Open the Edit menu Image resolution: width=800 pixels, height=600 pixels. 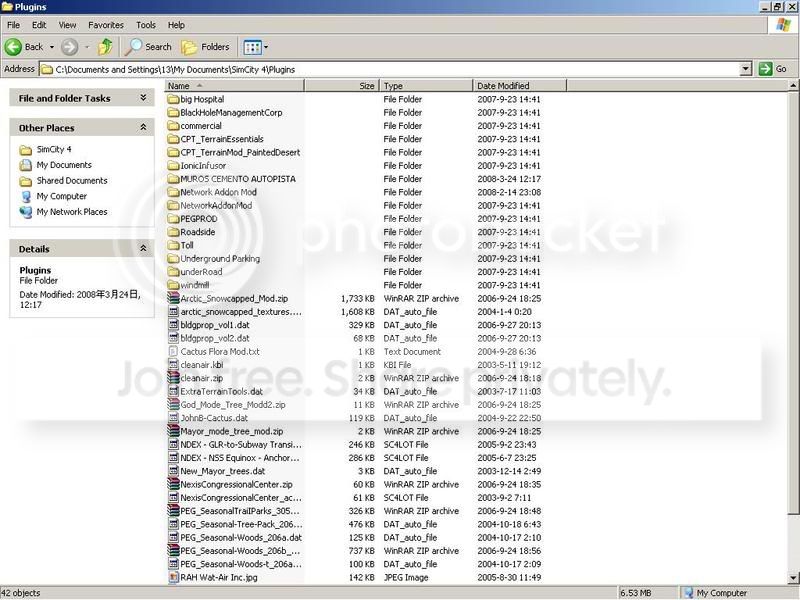pos(39,24)
